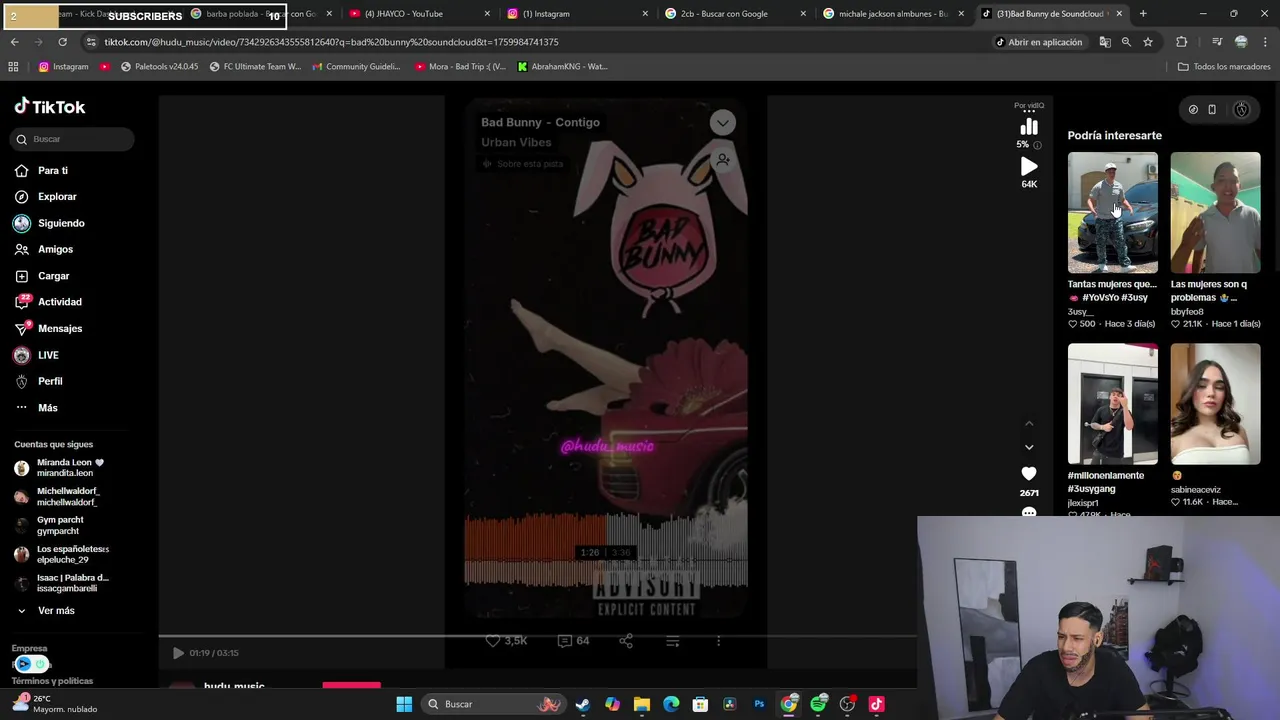Open Isaac | Palabra d... followed account

point(62,583)
